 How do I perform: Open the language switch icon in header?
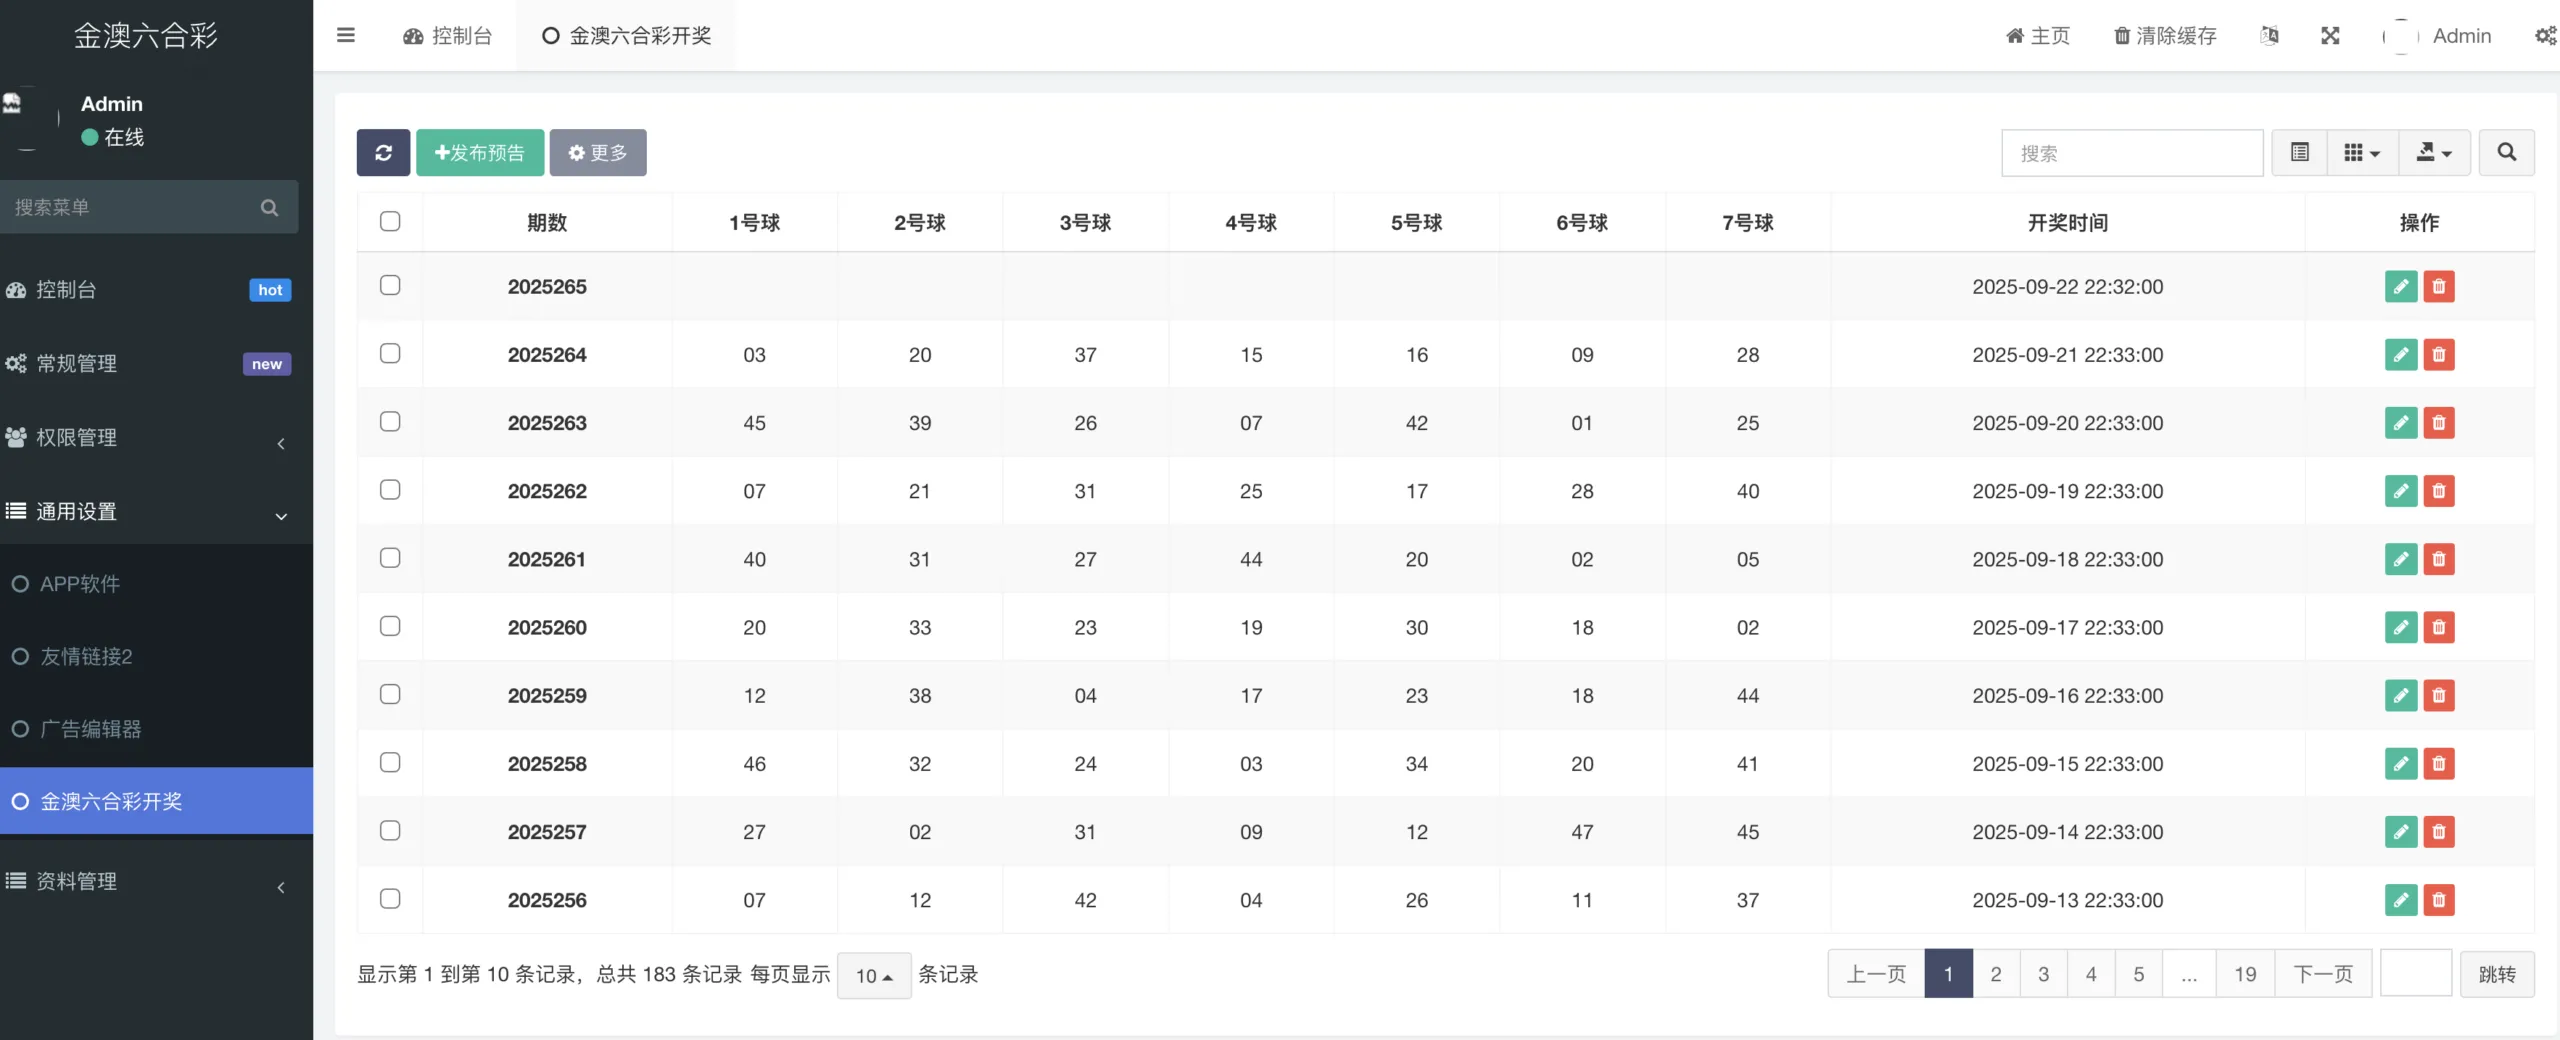point(2269,36)
